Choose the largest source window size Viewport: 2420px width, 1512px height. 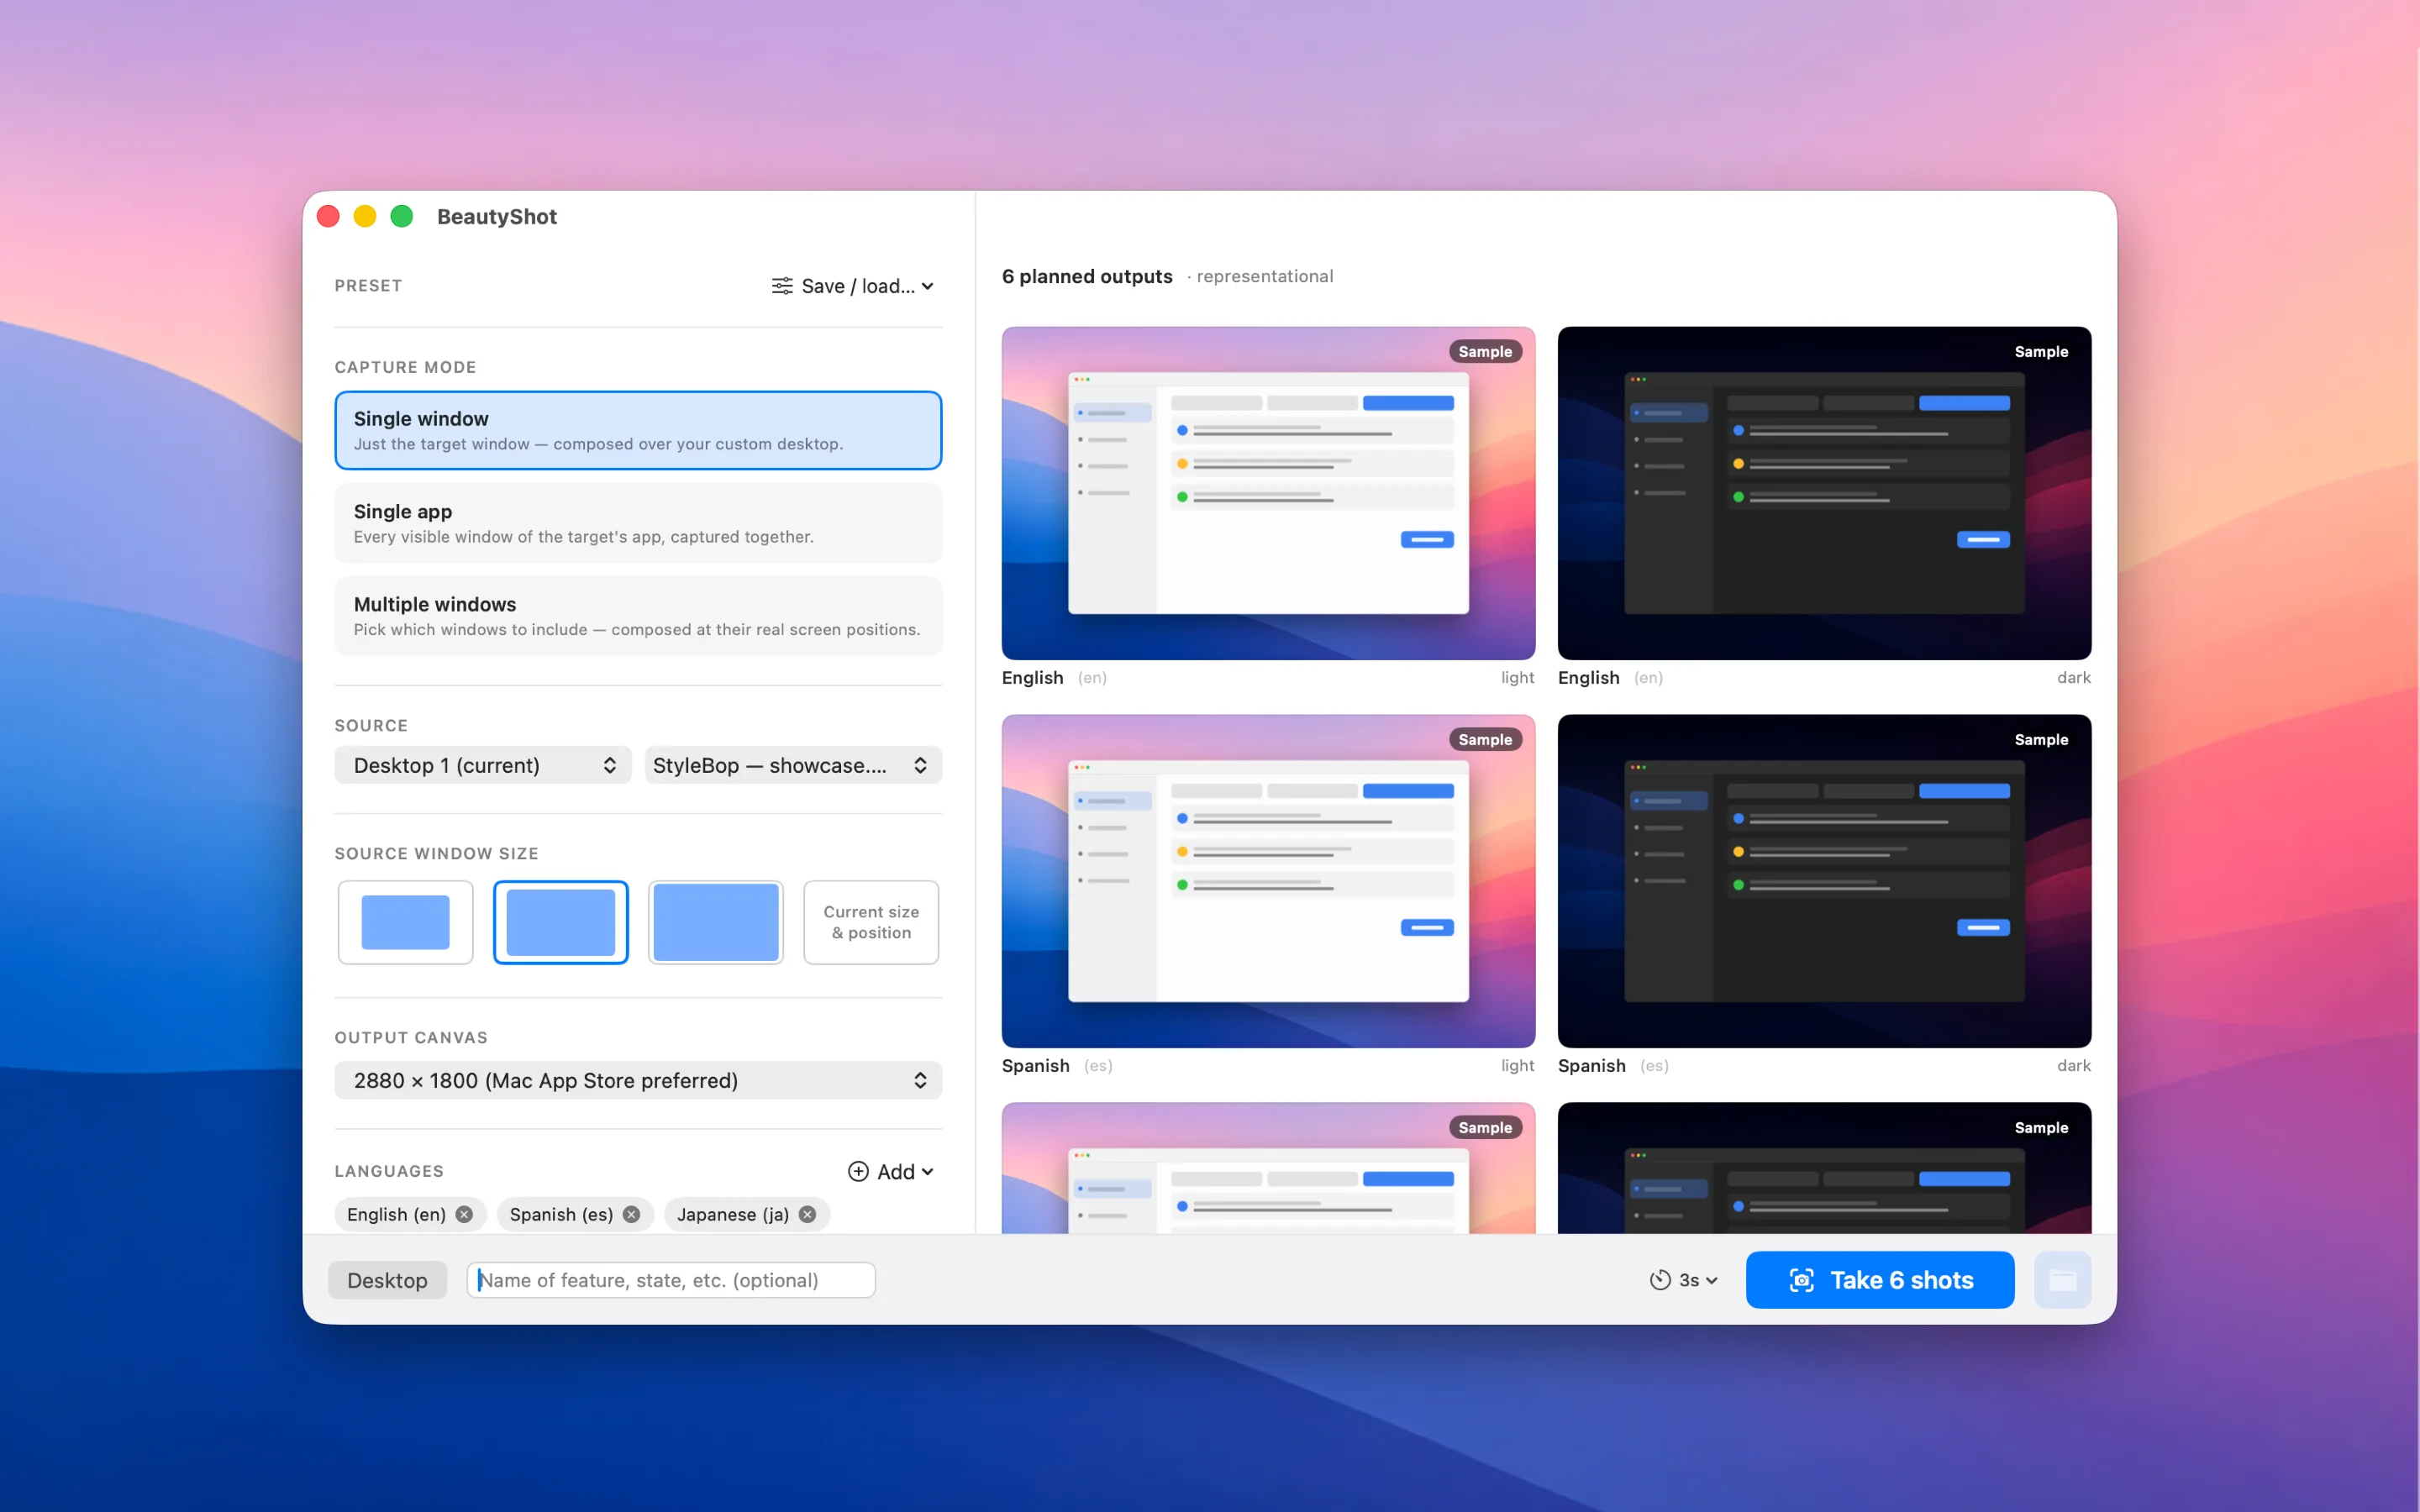(716, 922)
